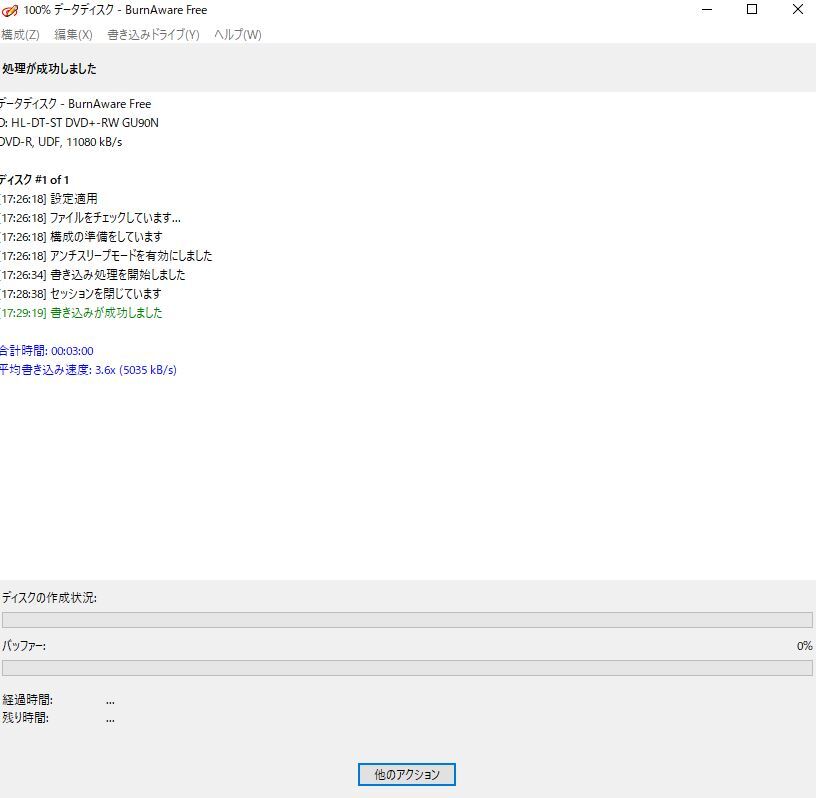
Task: Click the 0% buffer percentage value
Action: (805, 646)
